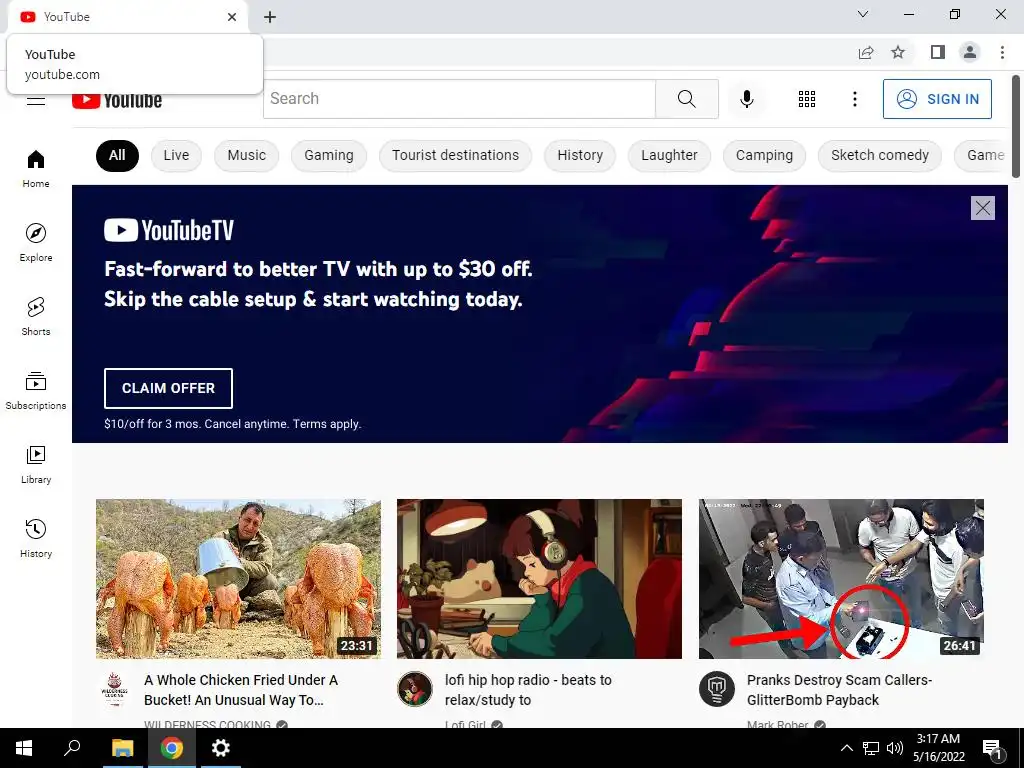The height and width of the screenshot is (768, 1024).
Task: Open the Windows Start menu
Action: click(24, 748)
